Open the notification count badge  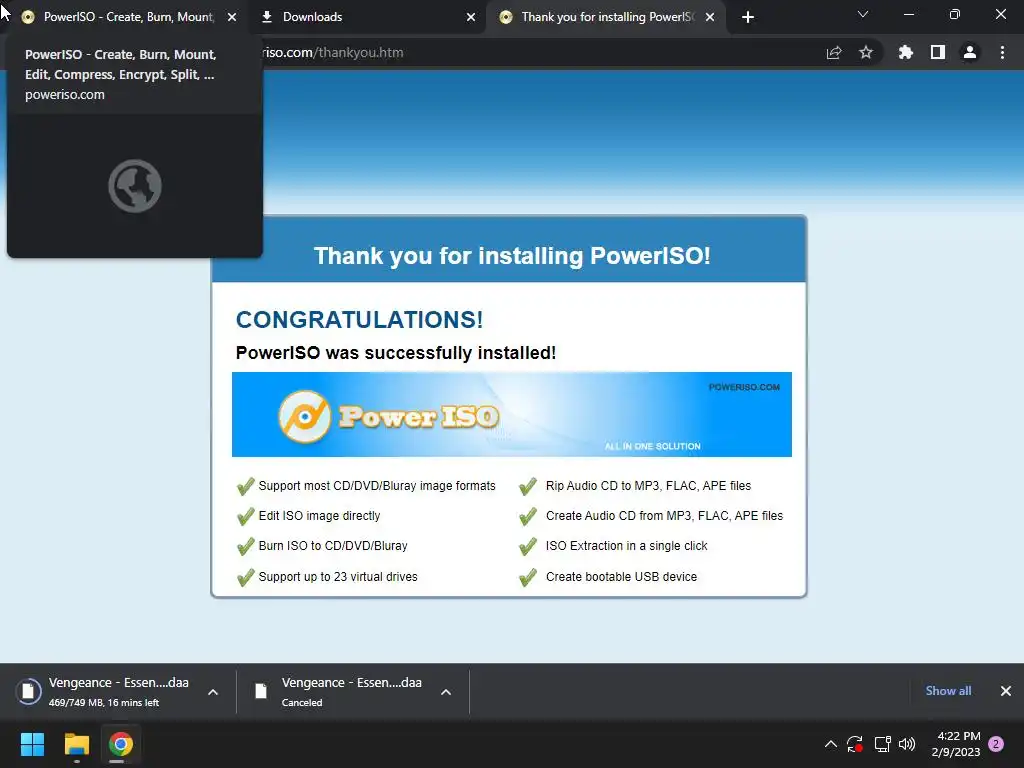click(x=996, y=744)
